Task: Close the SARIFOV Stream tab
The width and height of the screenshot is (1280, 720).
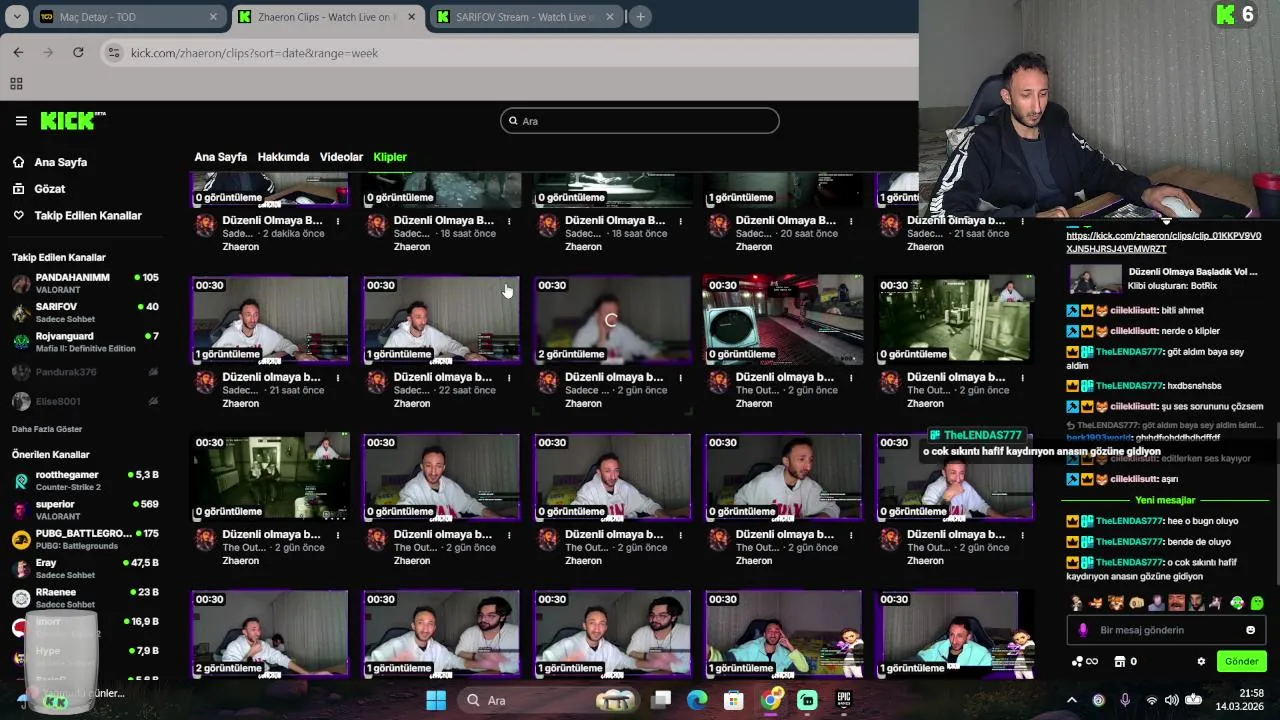Action: coord(609,17)
